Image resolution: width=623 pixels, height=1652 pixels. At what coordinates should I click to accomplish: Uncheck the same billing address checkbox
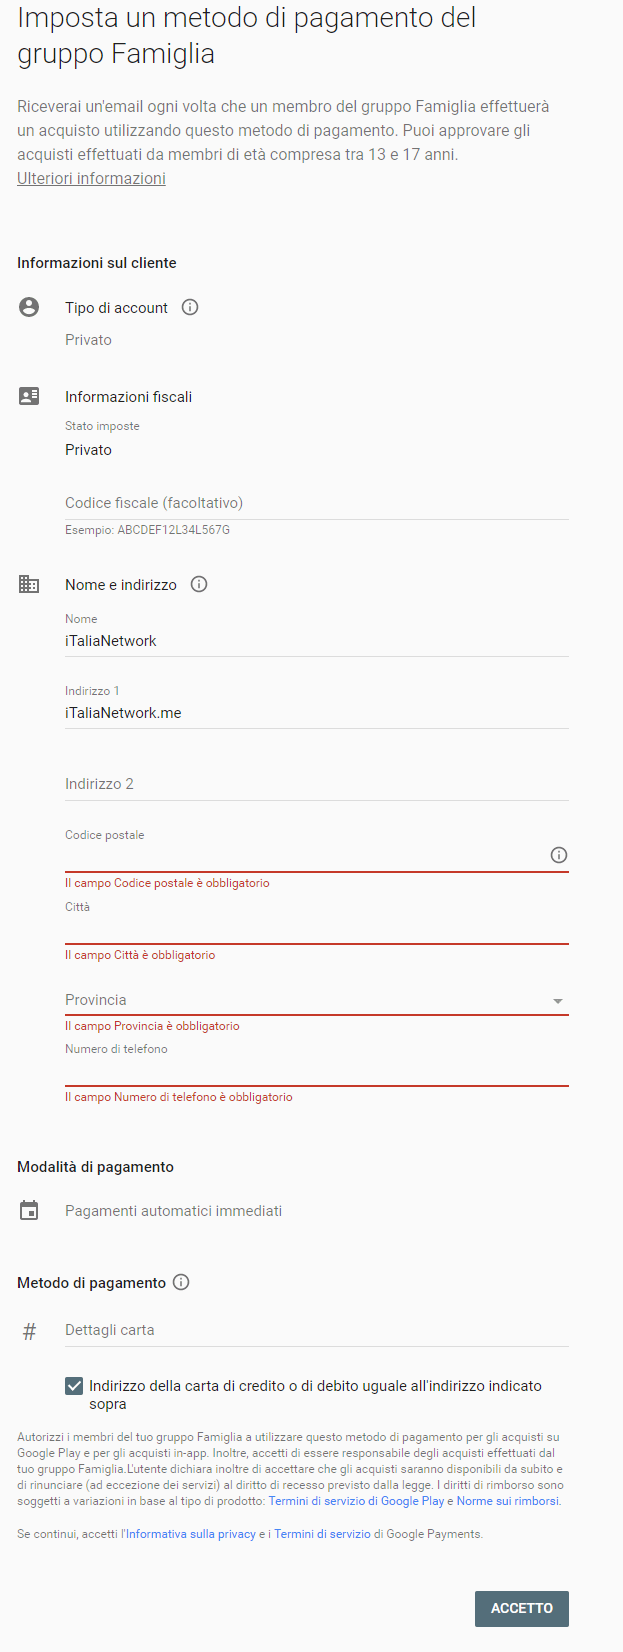click(x=74, y=1386)
